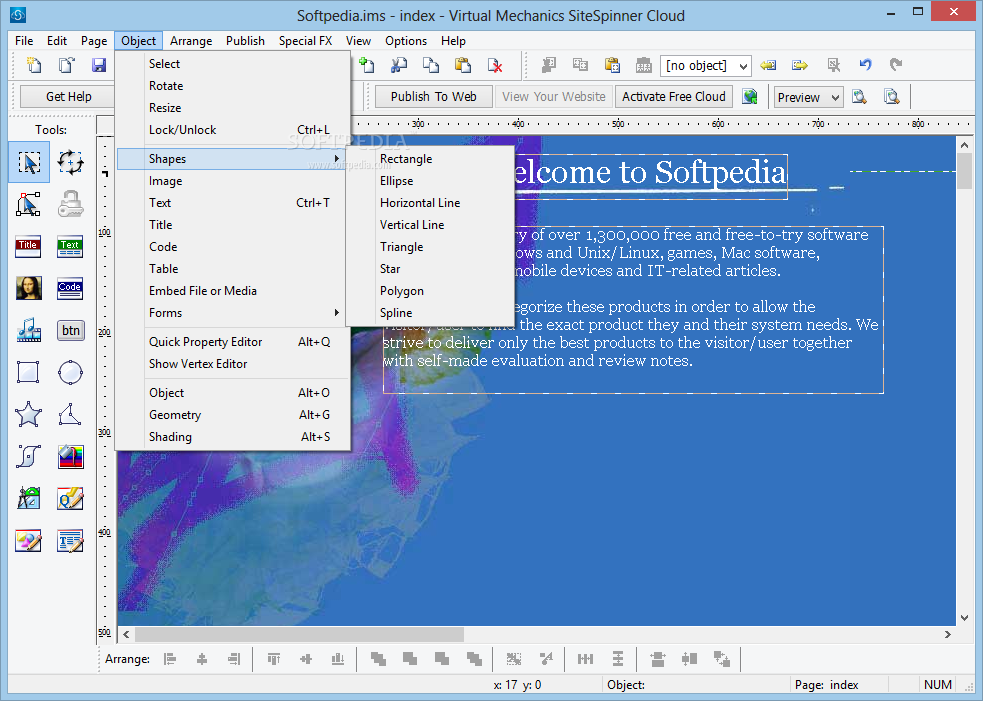Choose Lock/Unlock in the Object menu
Screen dimensions: 983x701
[x=232, y=129]
